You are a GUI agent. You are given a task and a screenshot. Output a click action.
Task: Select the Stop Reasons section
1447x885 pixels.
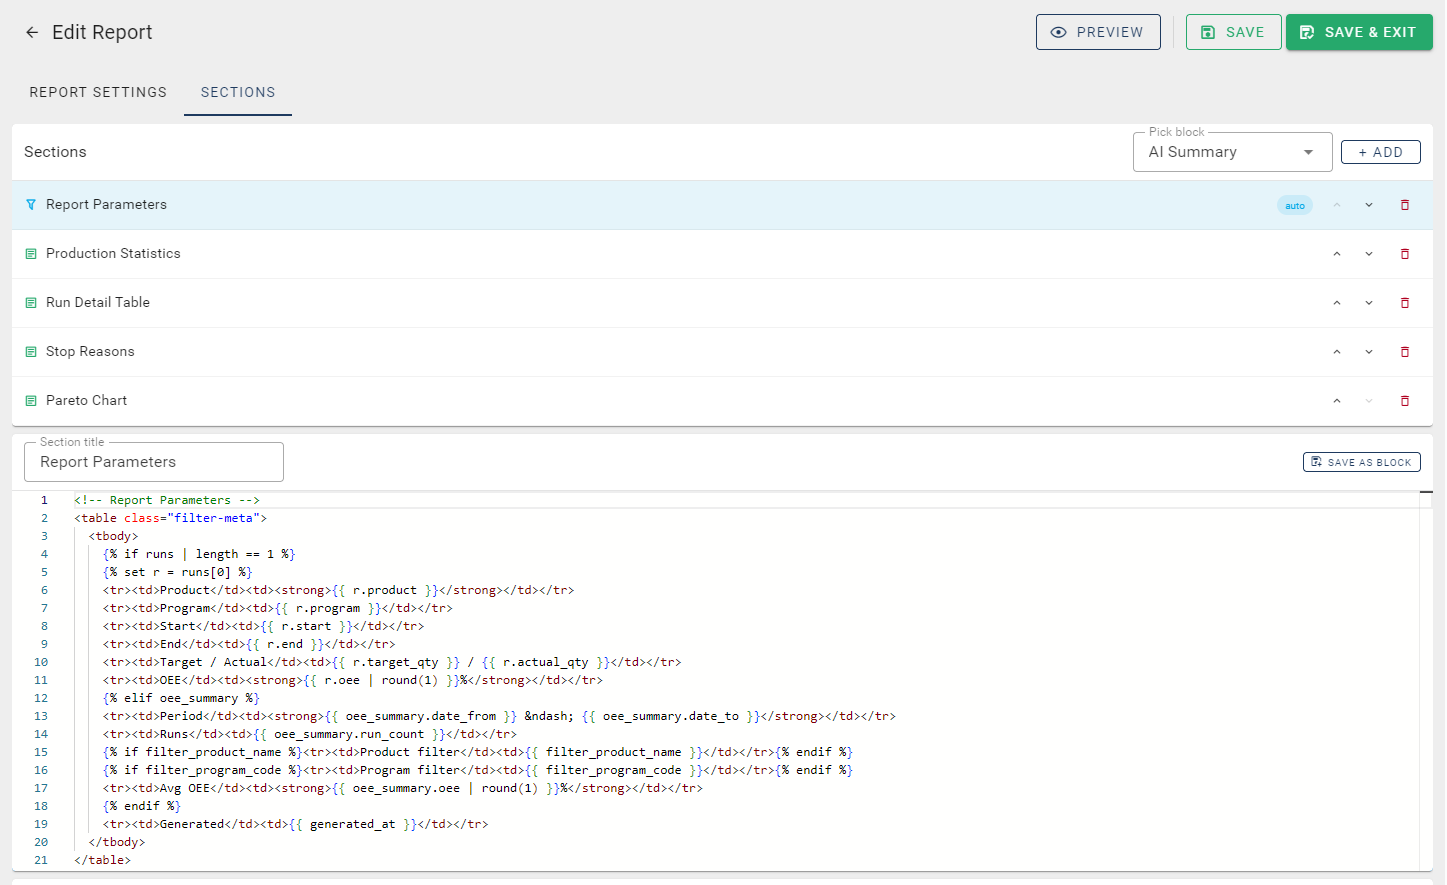click(x=722, y=352)
